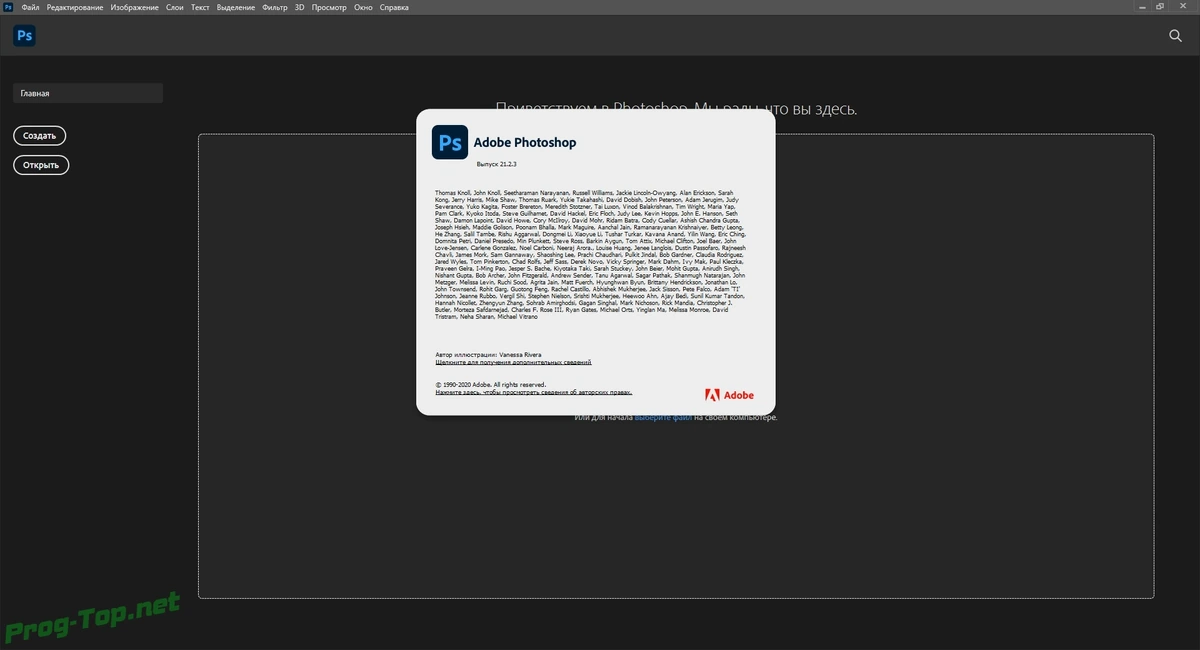Image resolution: width=1200 pixels, height=650 pixels.
Task: Open the search magnifier icon
Action: click(1176, 36)
